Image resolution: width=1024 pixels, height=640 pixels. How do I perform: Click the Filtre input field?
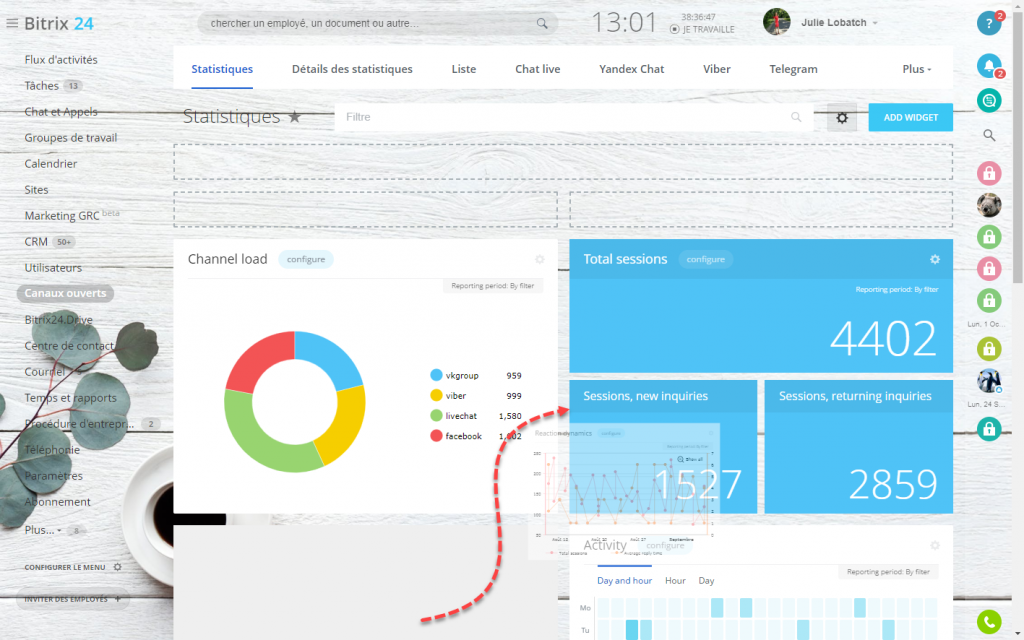tap(574, 118)
